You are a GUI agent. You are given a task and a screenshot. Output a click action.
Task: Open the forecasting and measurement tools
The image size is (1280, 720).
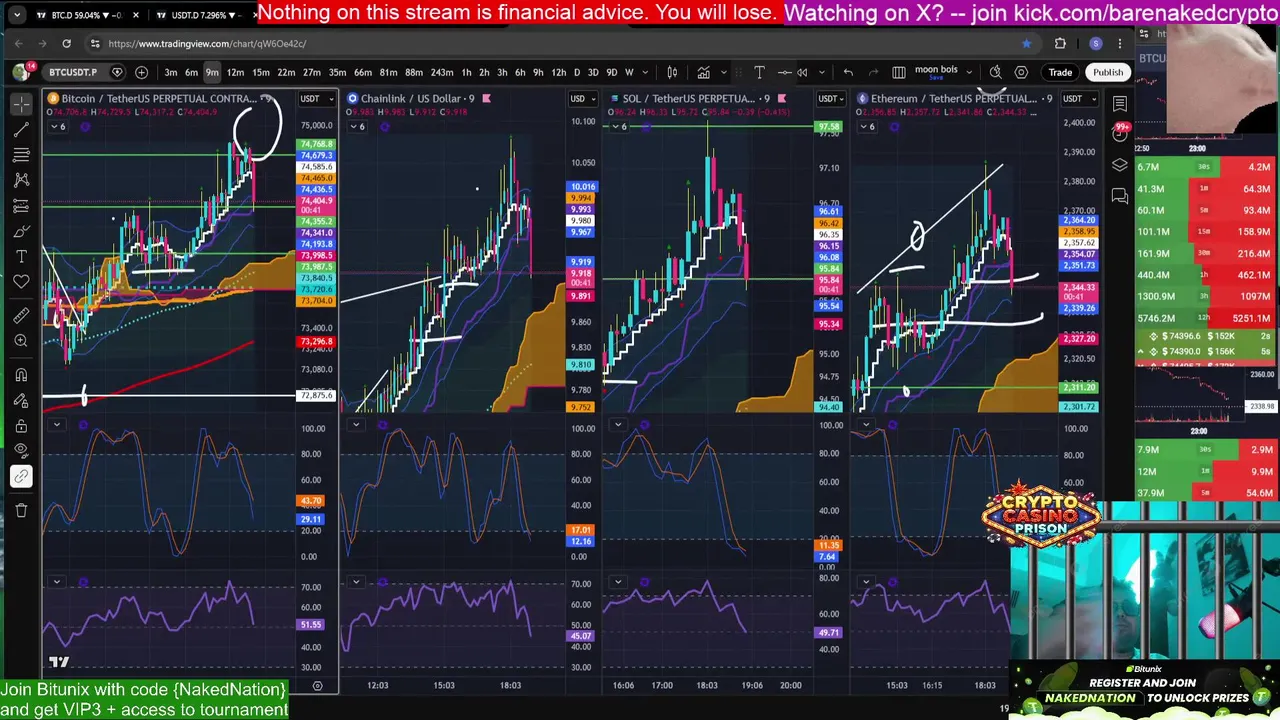coord(21,206)
